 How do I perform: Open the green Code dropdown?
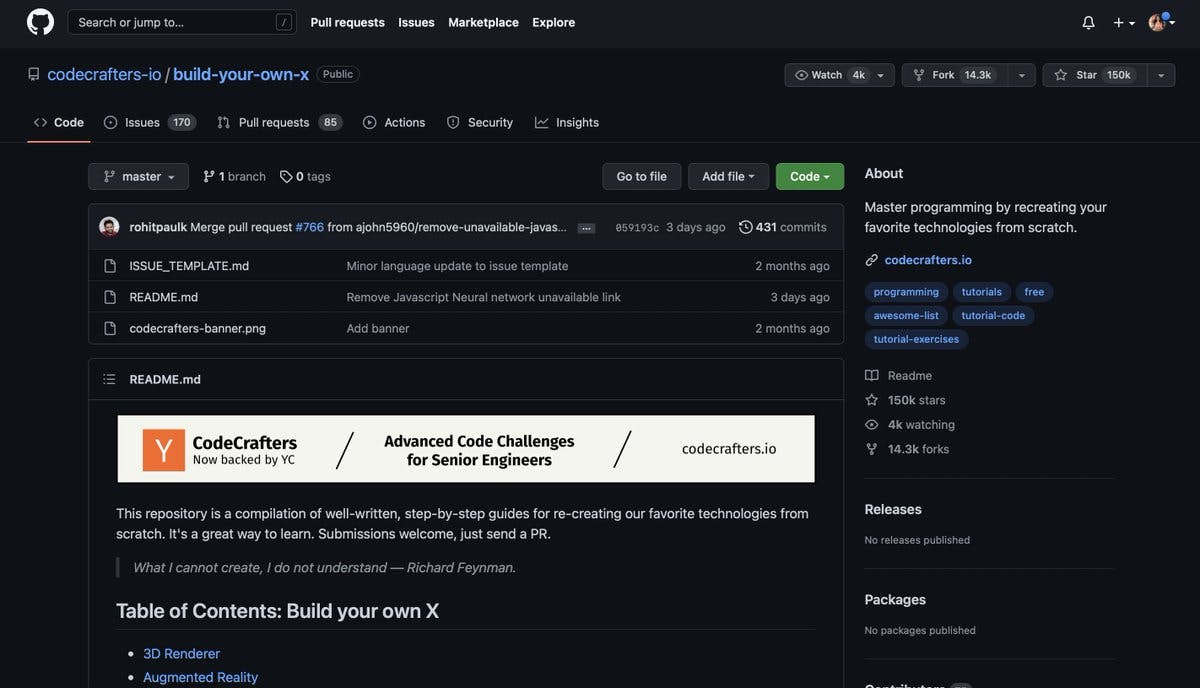809,177
